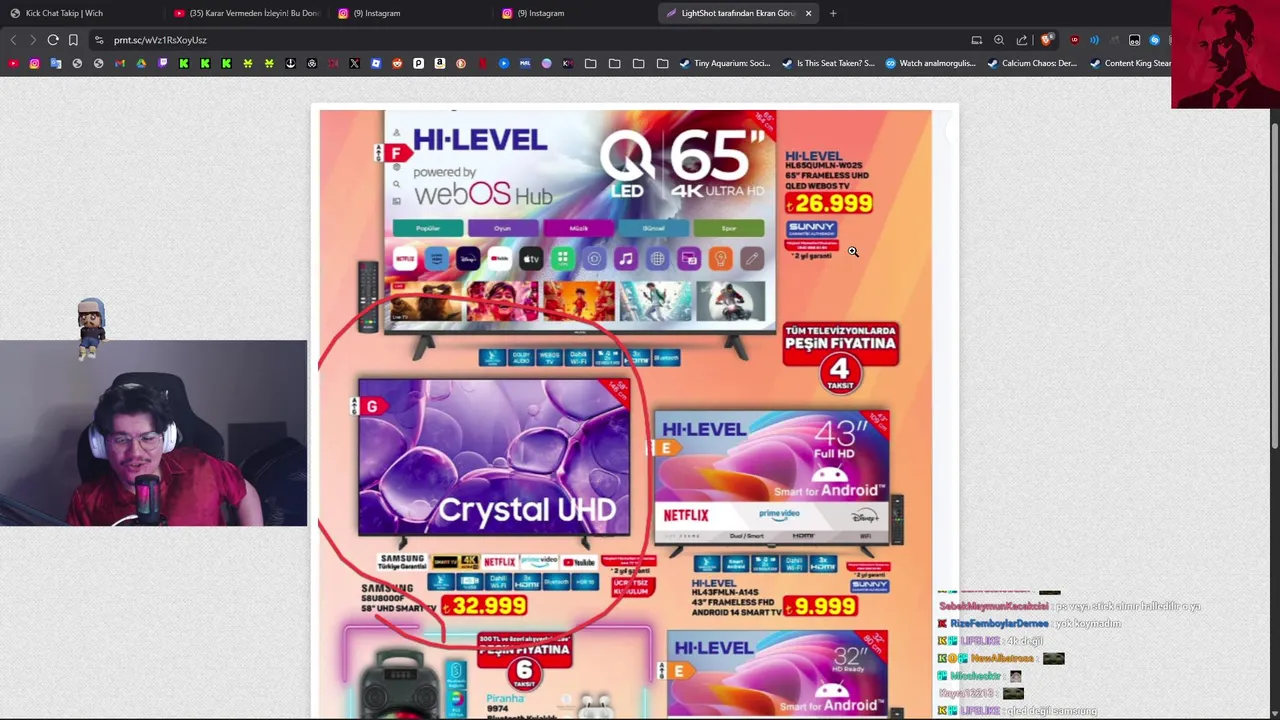Open the X (Twitter) bookmark icon
The image size is (1280, 720).
pyautogui.click(x=354, y=63)
